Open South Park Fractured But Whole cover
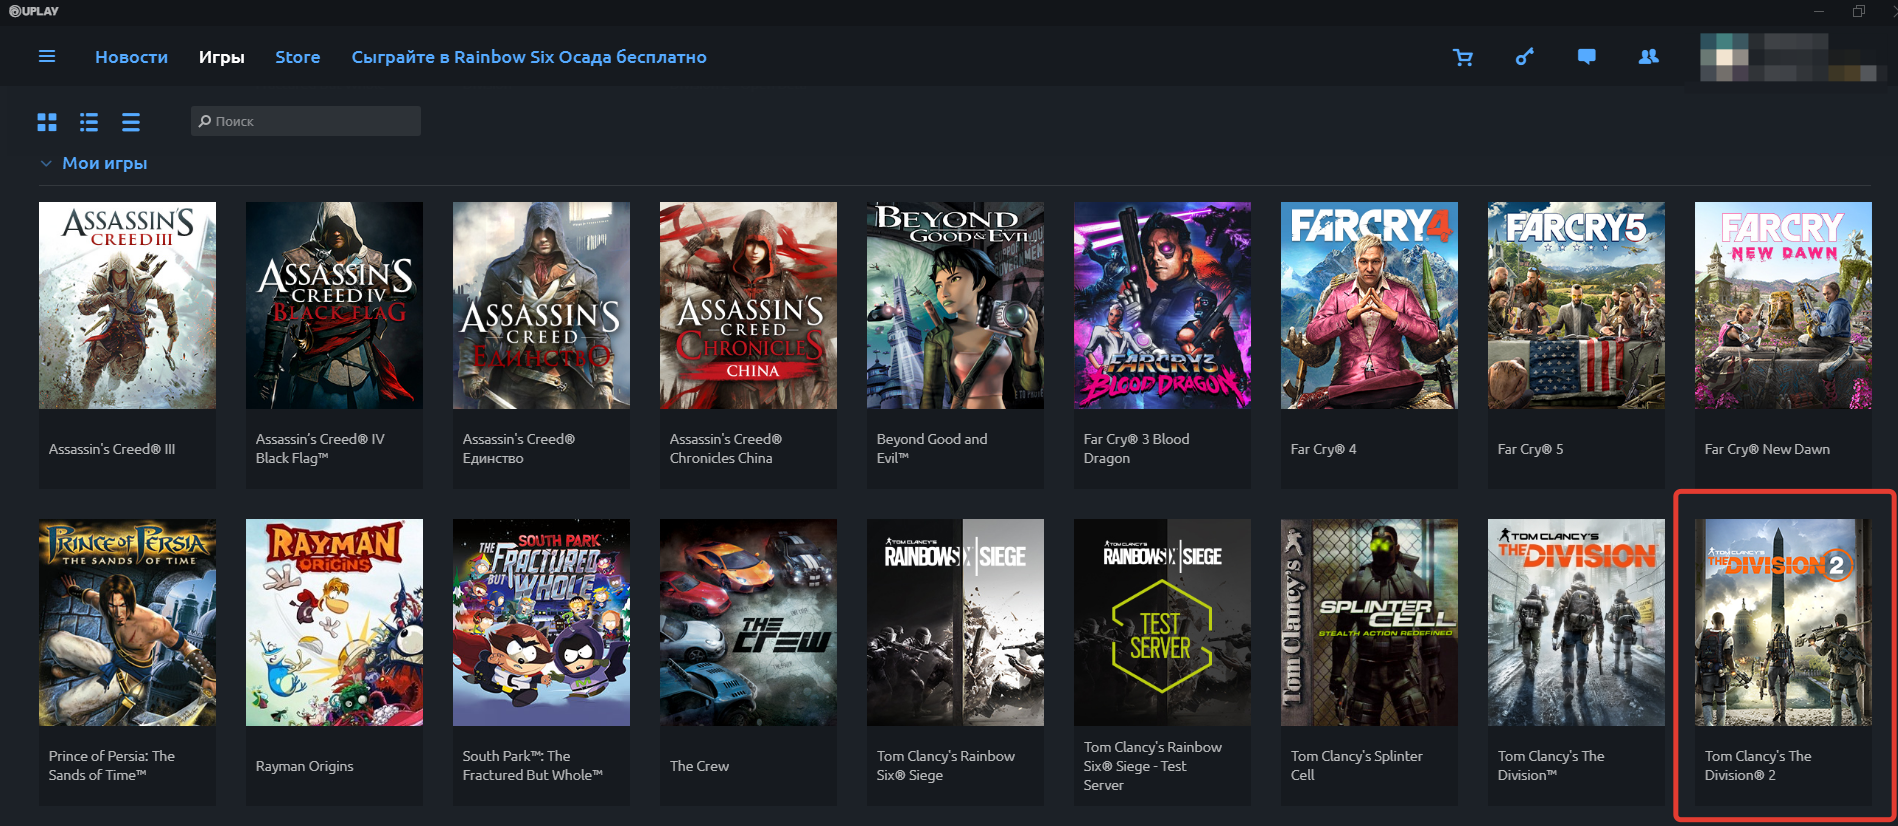Screen dimensions: 1898x826 541,622
